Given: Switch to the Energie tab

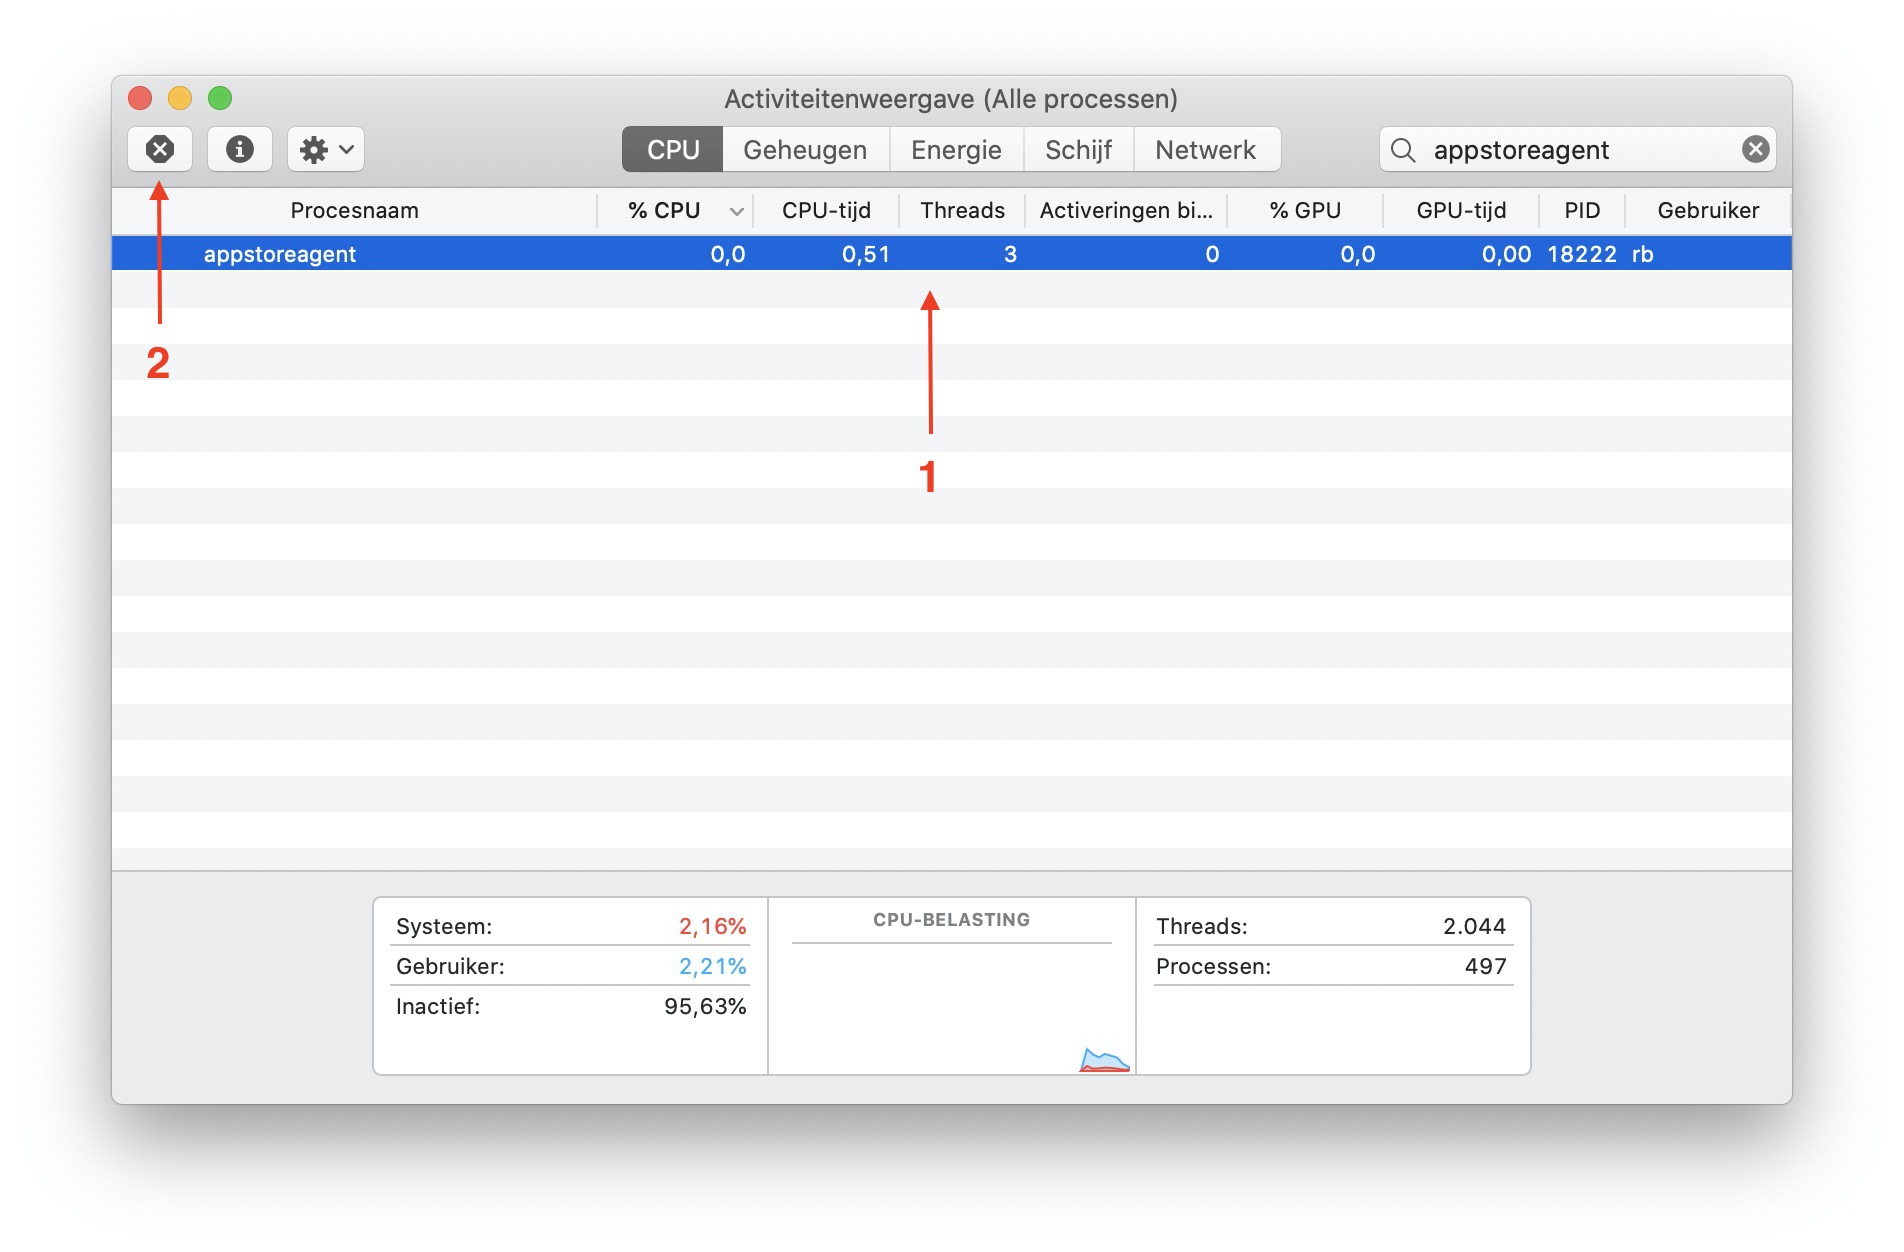Looking at the screenshot, I should click(956, 150).
